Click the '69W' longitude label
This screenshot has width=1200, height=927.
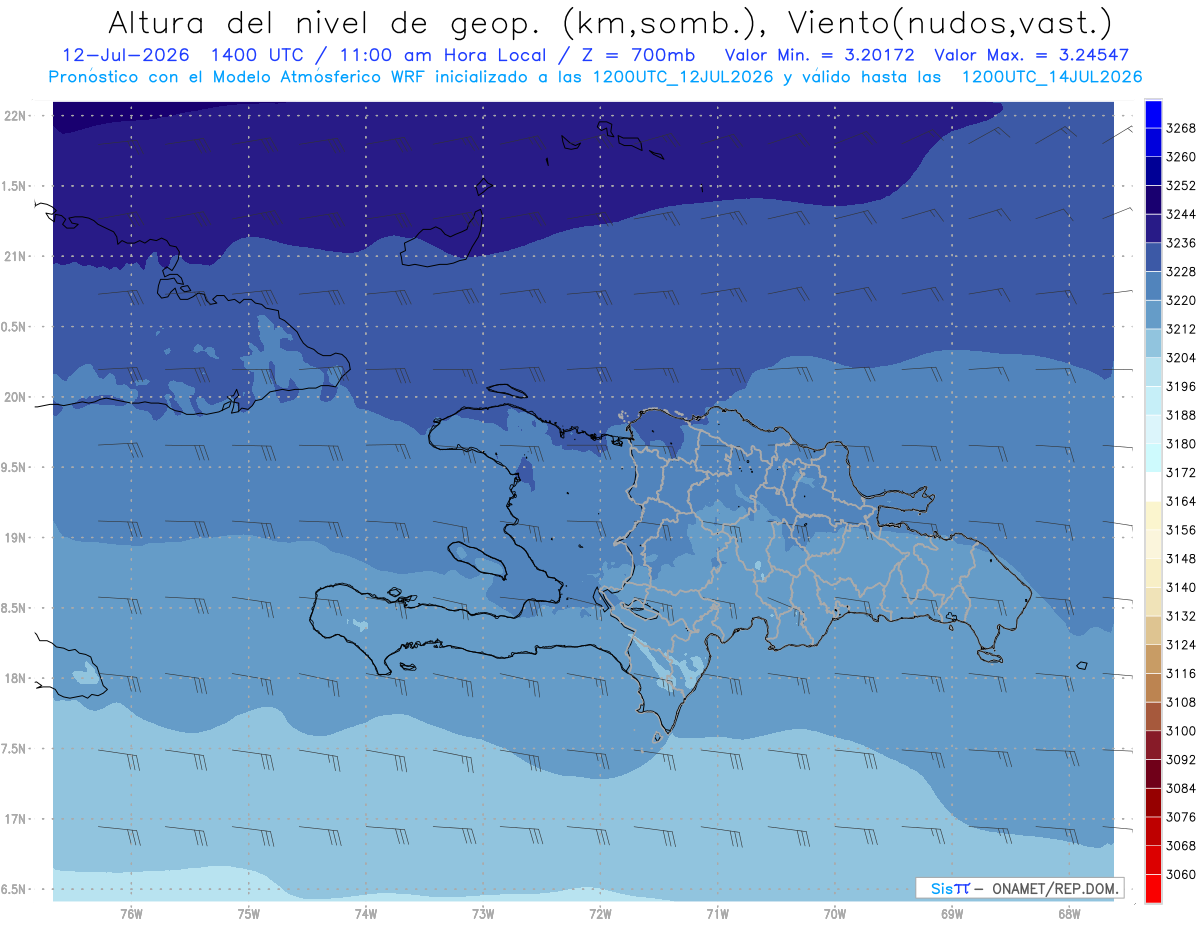[952, 914]
